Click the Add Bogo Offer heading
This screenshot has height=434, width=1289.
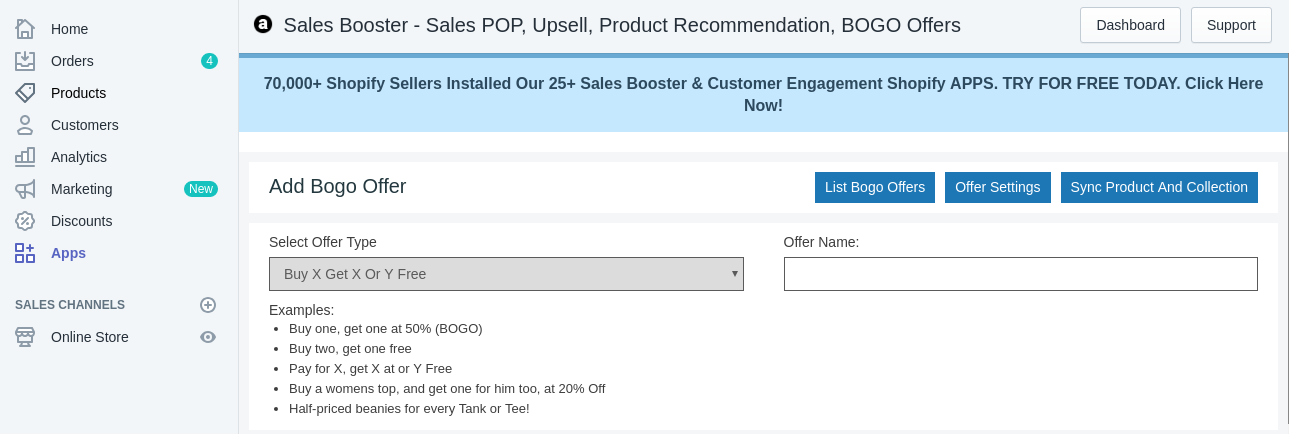338,186
